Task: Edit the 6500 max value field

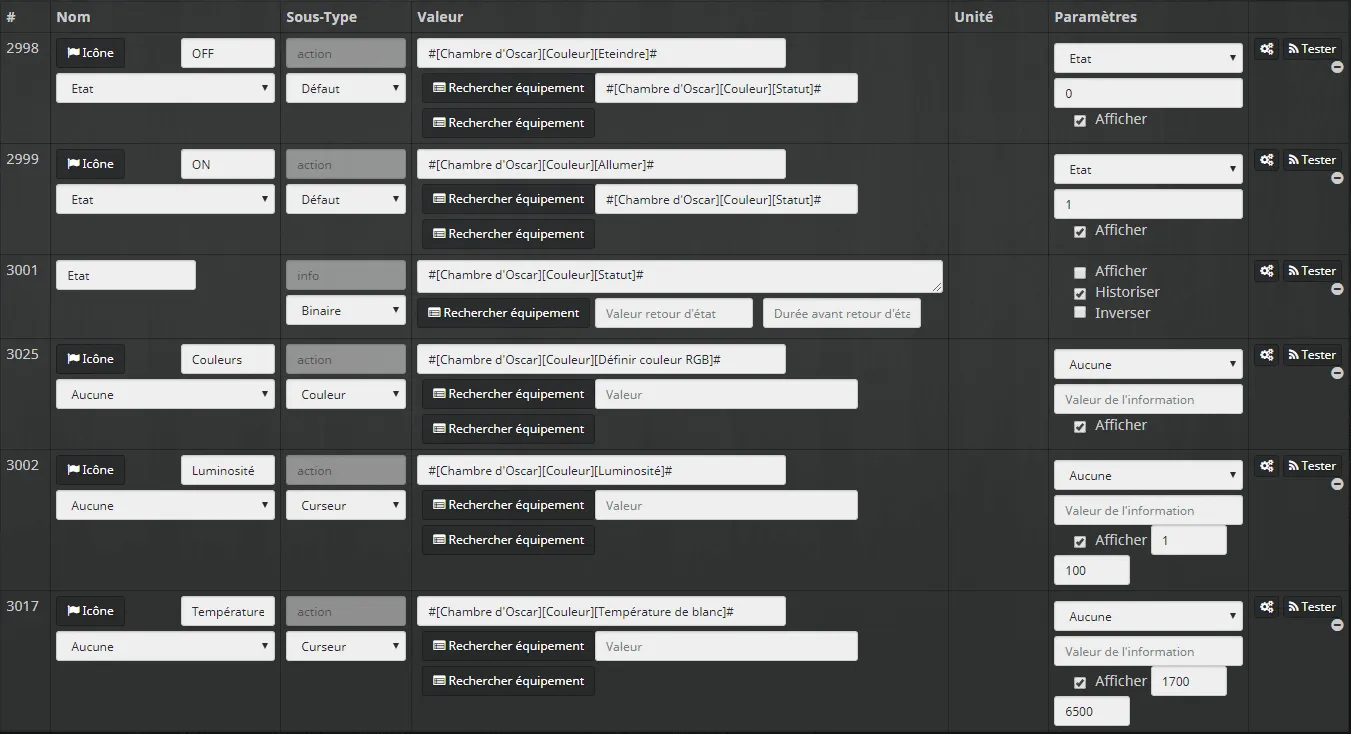Action: 1092,711
